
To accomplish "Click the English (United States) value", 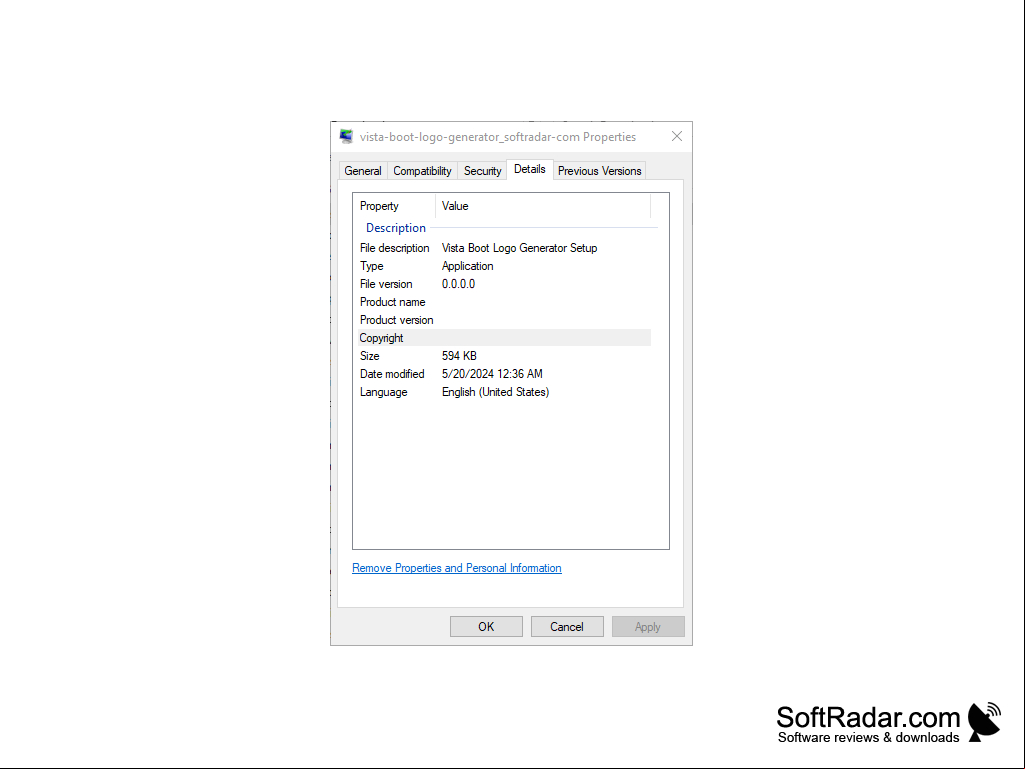I will click(x=496, y=392).
